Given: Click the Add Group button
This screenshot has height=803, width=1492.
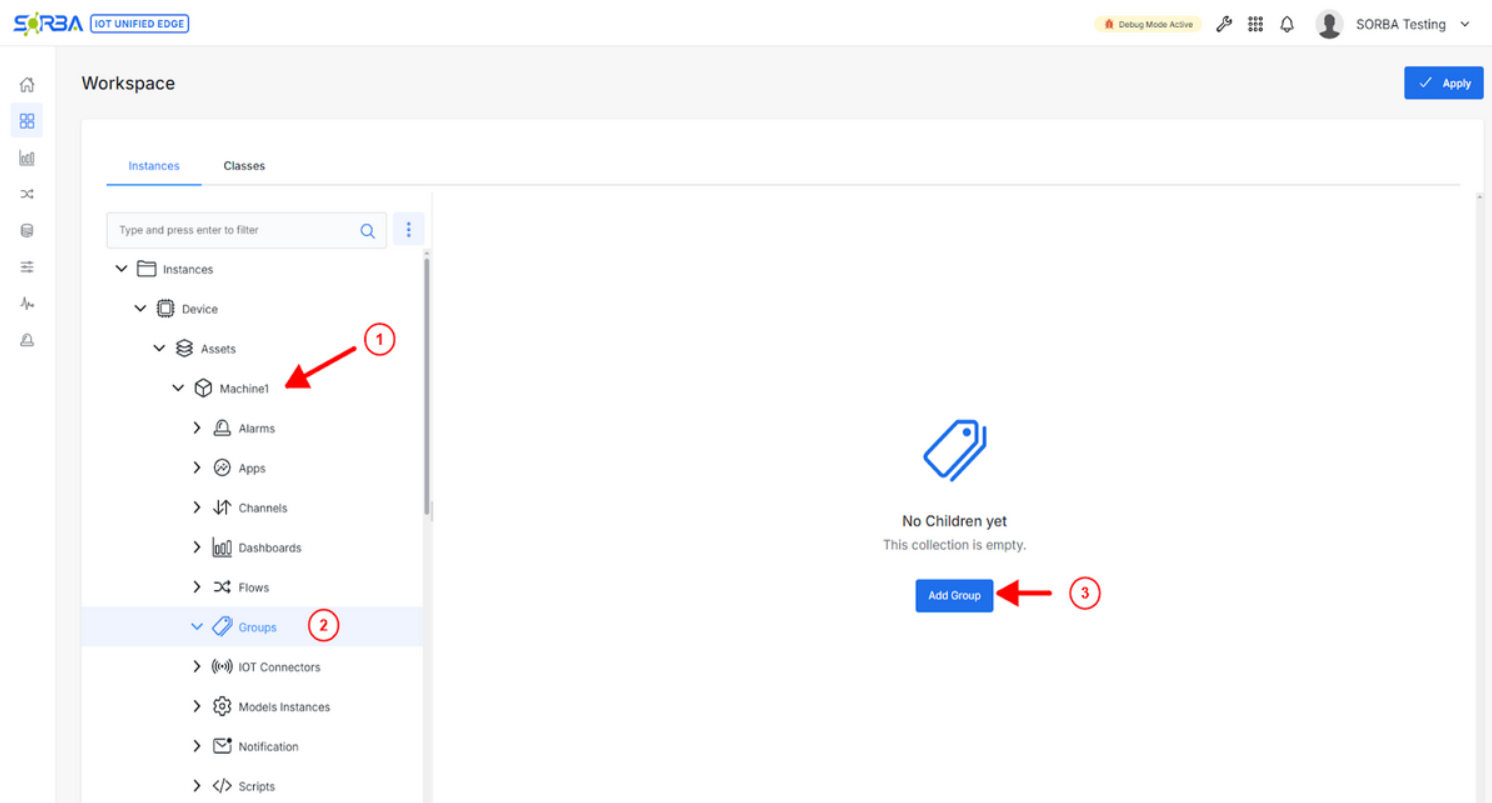Looking at the screenshot, I should point(954,596).
